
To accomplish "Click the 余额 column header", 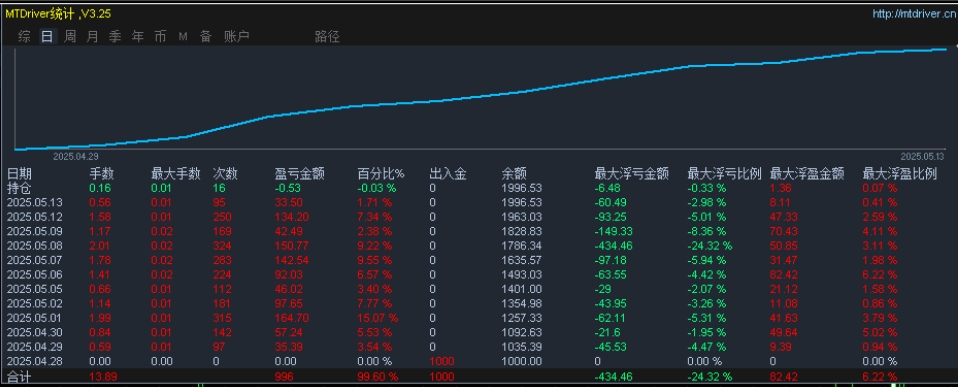I will (x=514, y=174).
